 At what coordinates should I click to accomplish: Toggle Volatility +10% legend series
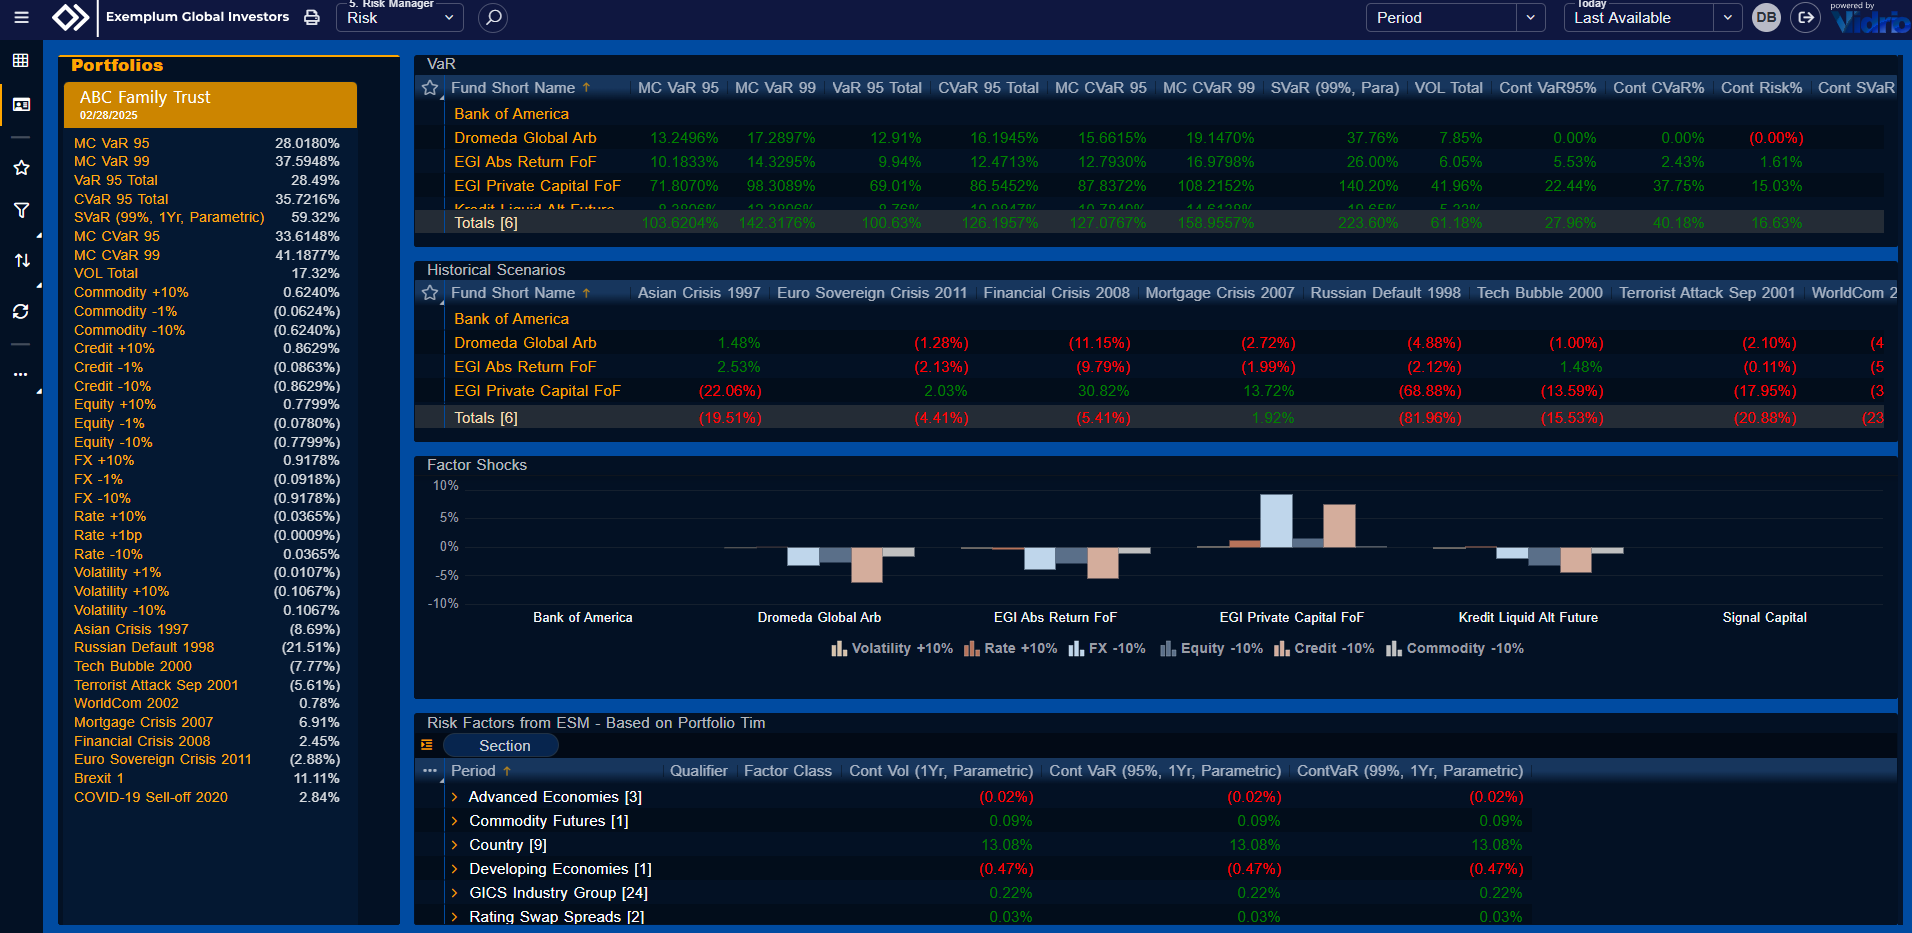coord(892,649)
